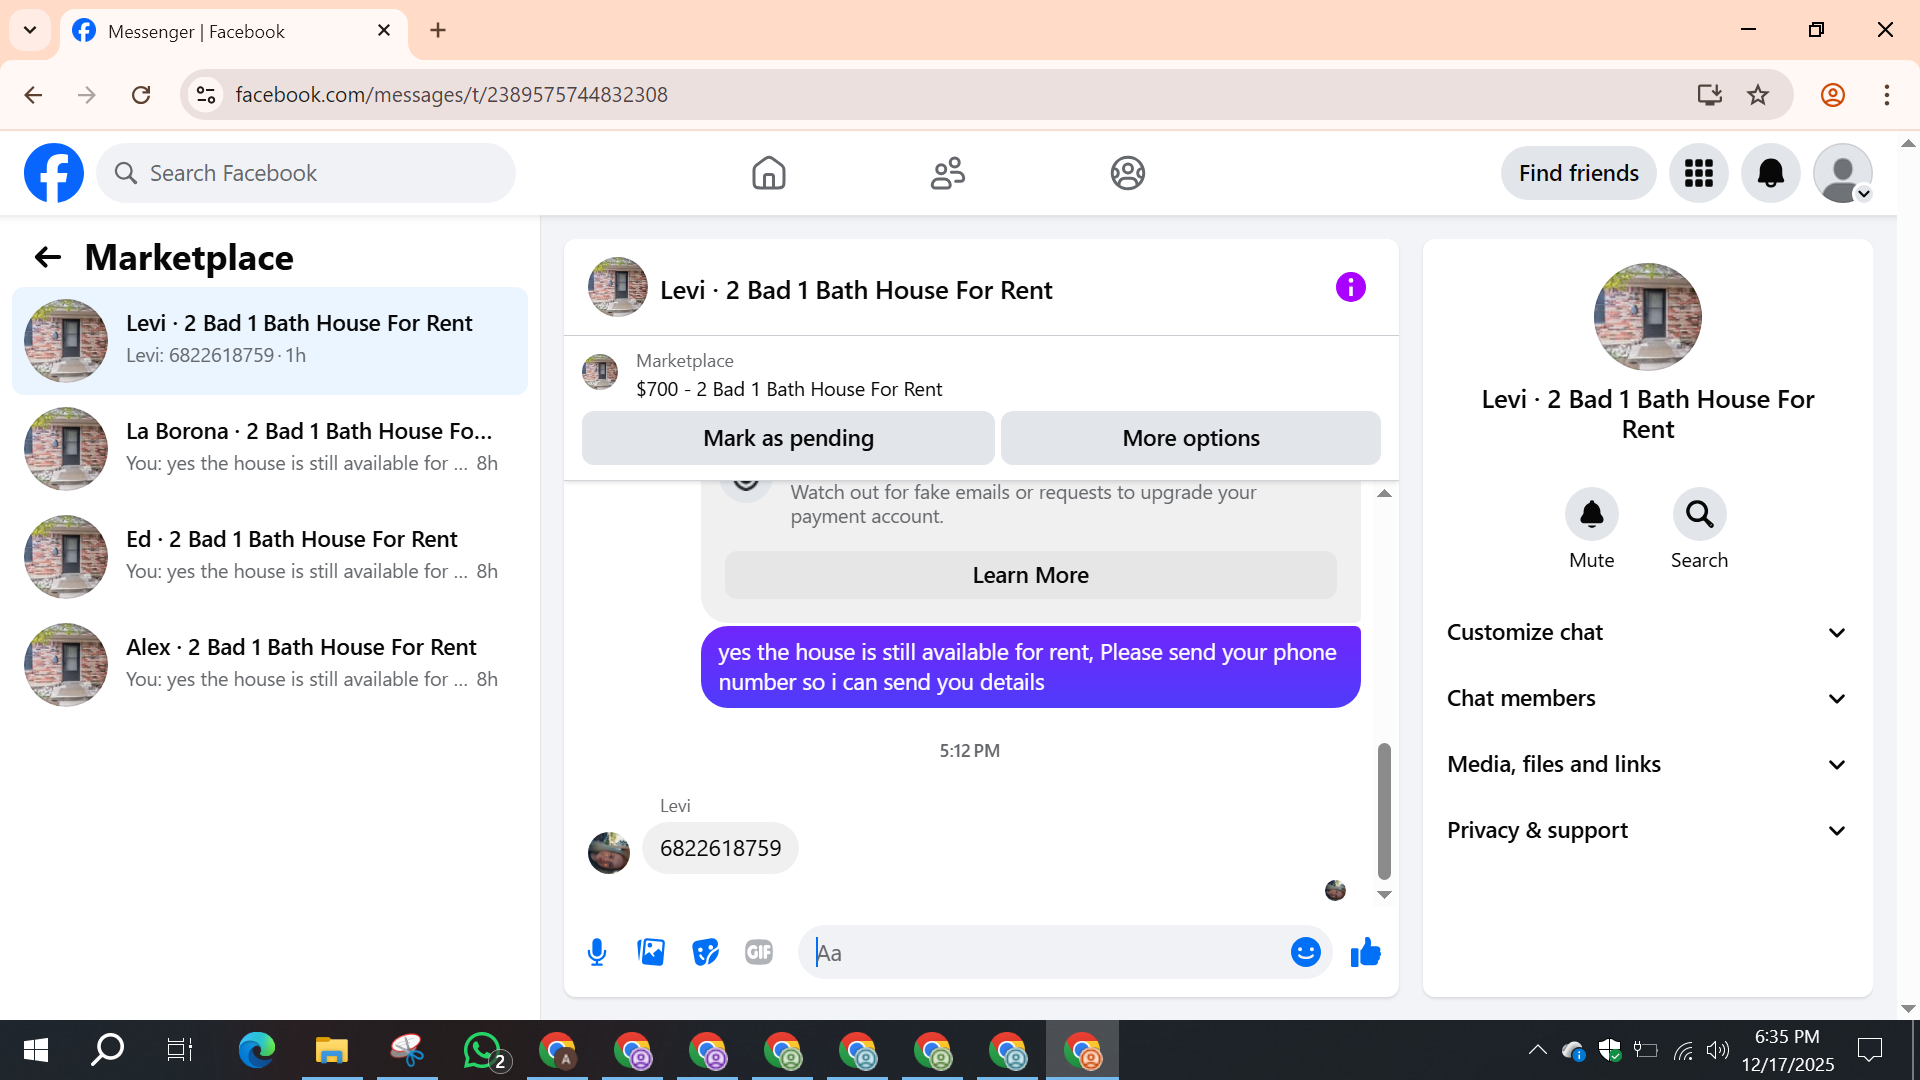Select Alex's house rental chat
Image resolution: width=1920 pixels, height=1080 pixels.
[x=270, y=664]
